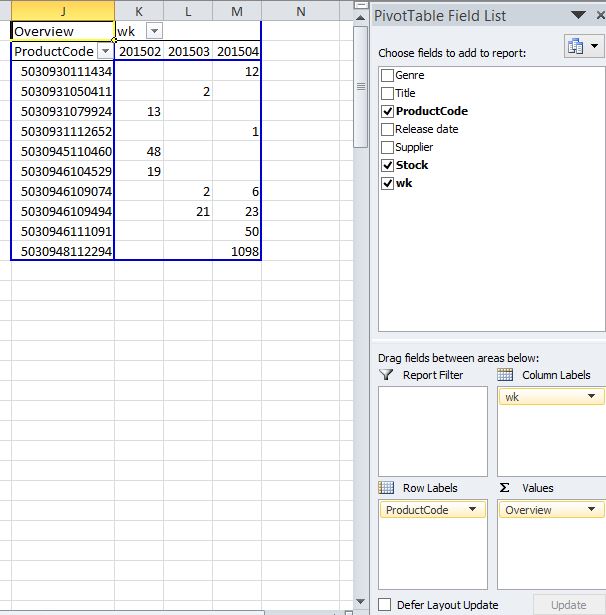Check the Release date field checkbox

388,129
